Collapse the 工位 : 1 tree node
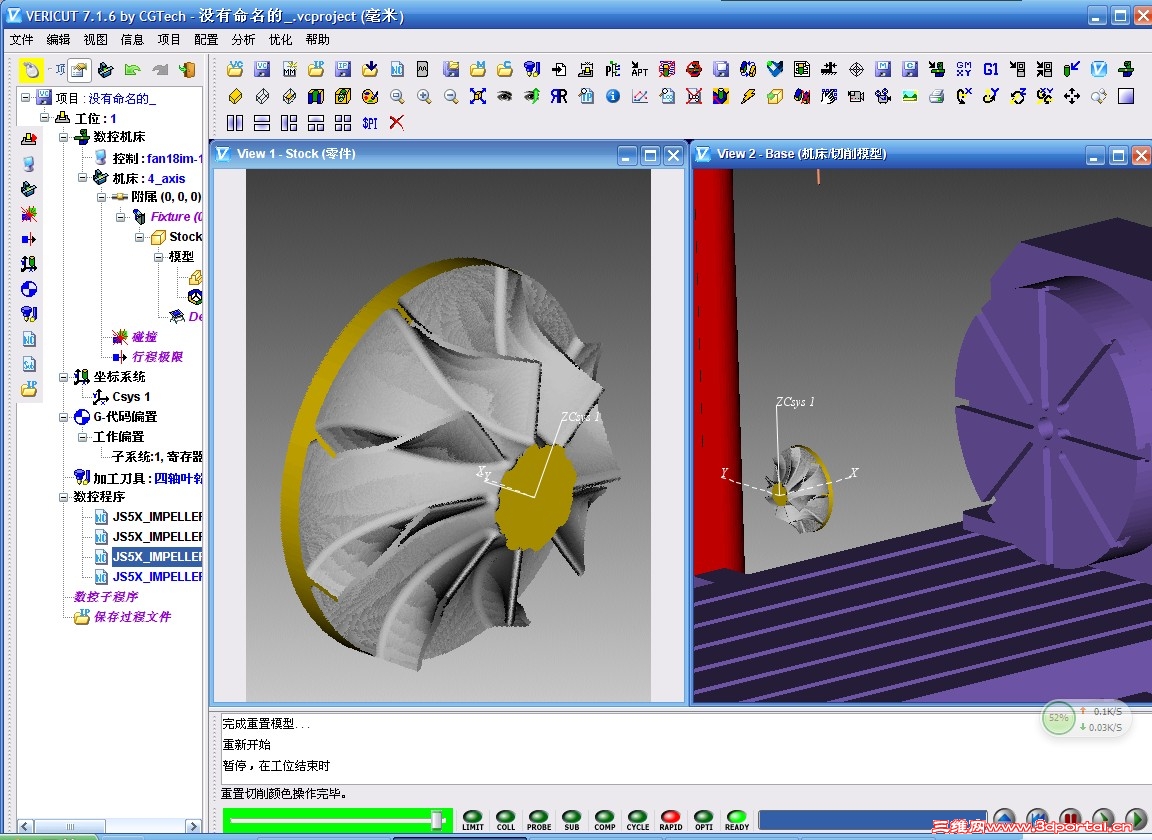1152x840 pixels. click(45, 117)
